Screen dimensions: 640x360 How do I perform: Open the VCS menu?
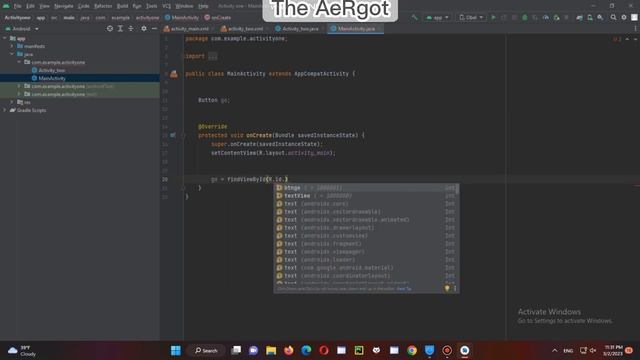167,6
